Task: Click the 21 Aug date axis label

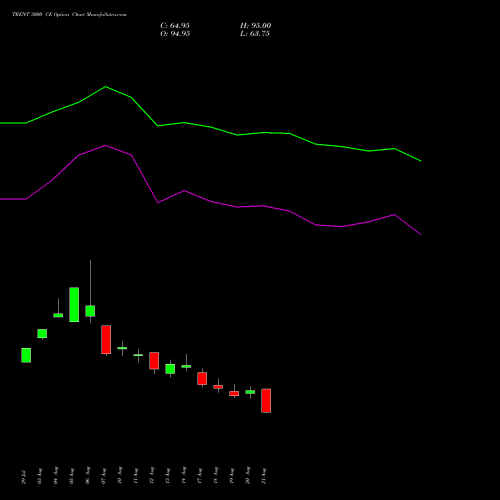Action: coord(263,476)
